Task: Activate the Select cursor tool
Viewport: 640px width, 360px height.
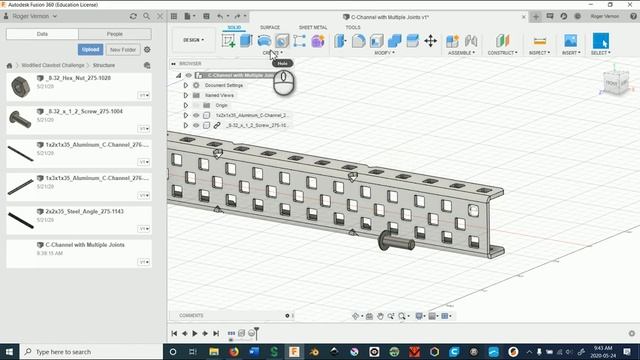Action: coord(601,41)
